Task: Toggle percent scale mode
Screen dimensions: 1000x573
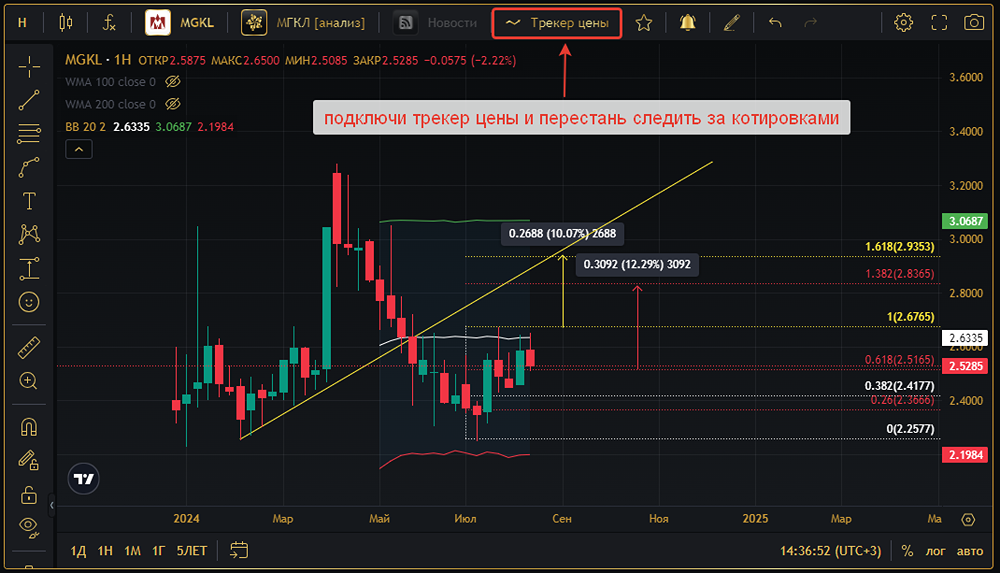Action: (x=907, y=551)
